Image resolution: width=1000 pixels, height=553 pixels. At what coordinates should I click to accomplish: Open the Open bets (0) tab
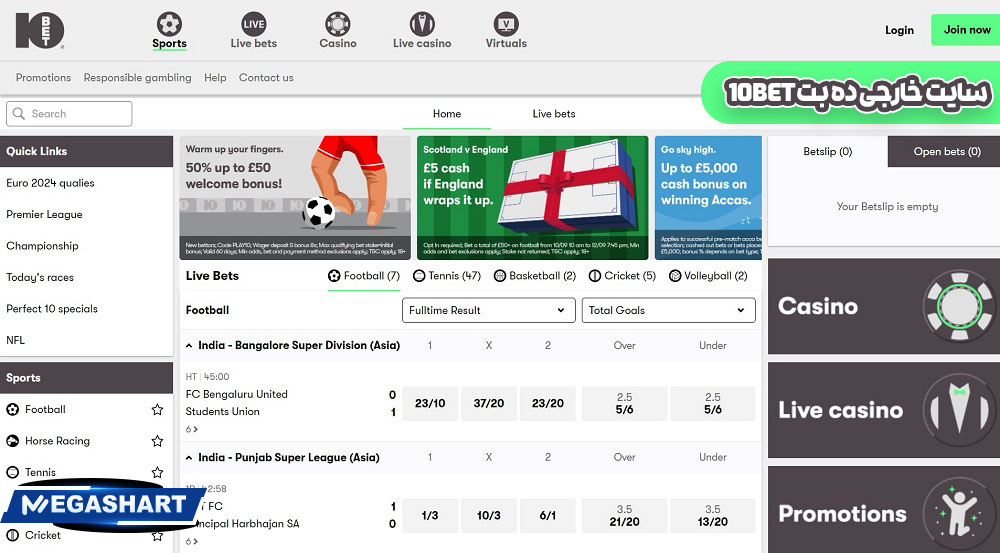click(946, 152)
